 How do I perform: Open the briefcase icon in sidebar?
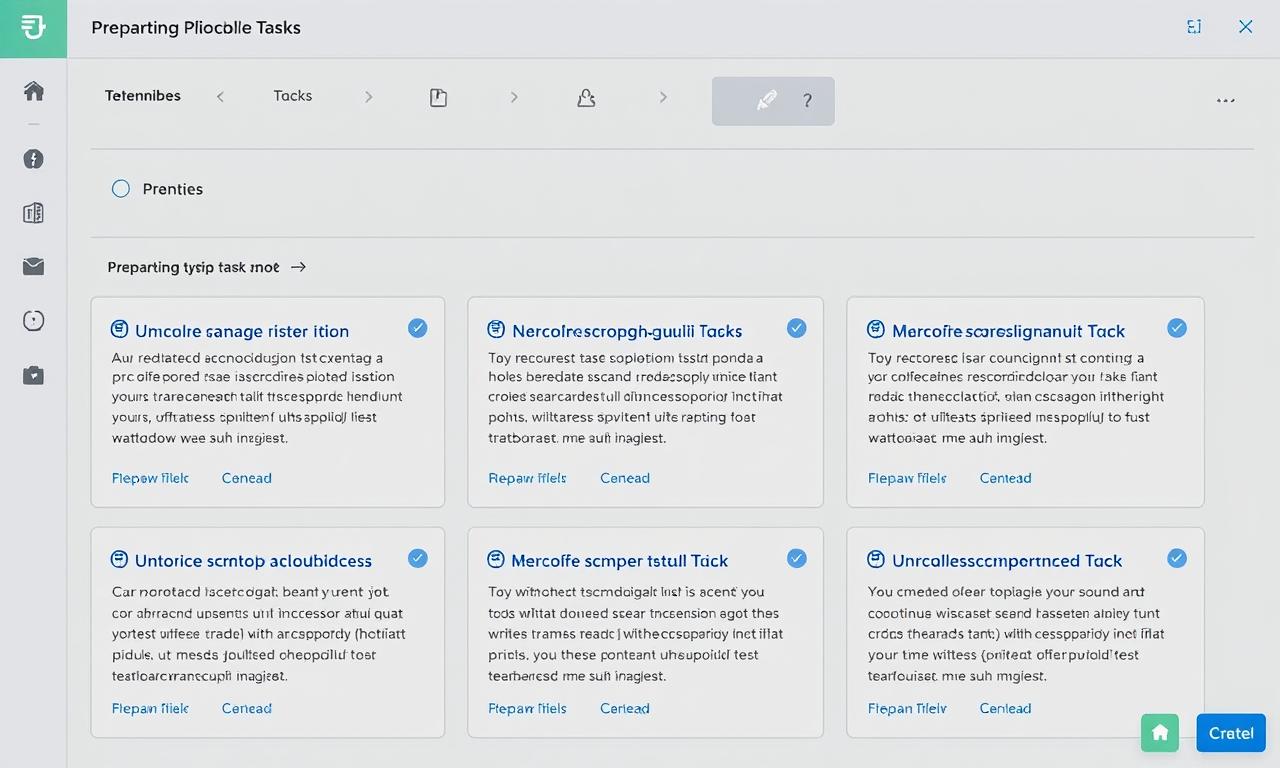point(33,375)
